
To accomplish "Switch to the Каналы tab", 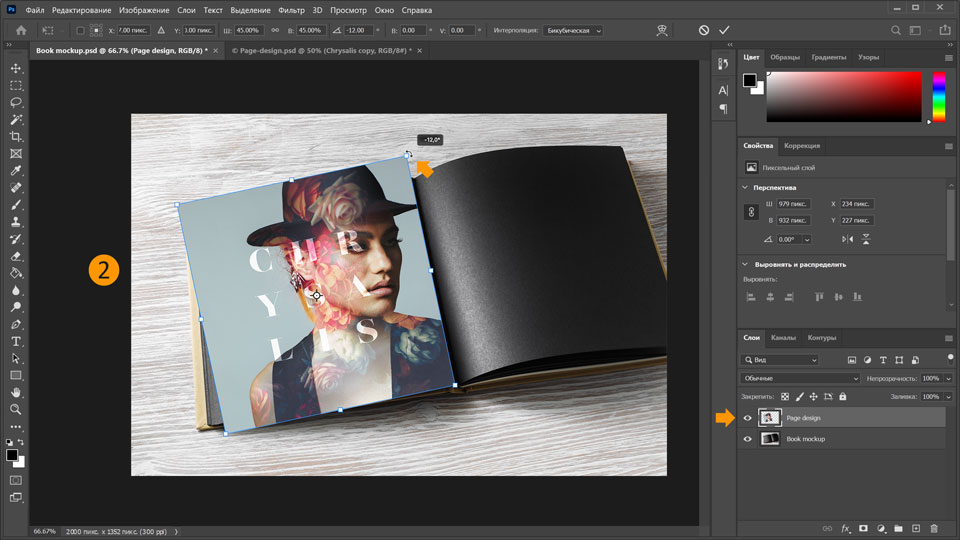I will 783,338.
